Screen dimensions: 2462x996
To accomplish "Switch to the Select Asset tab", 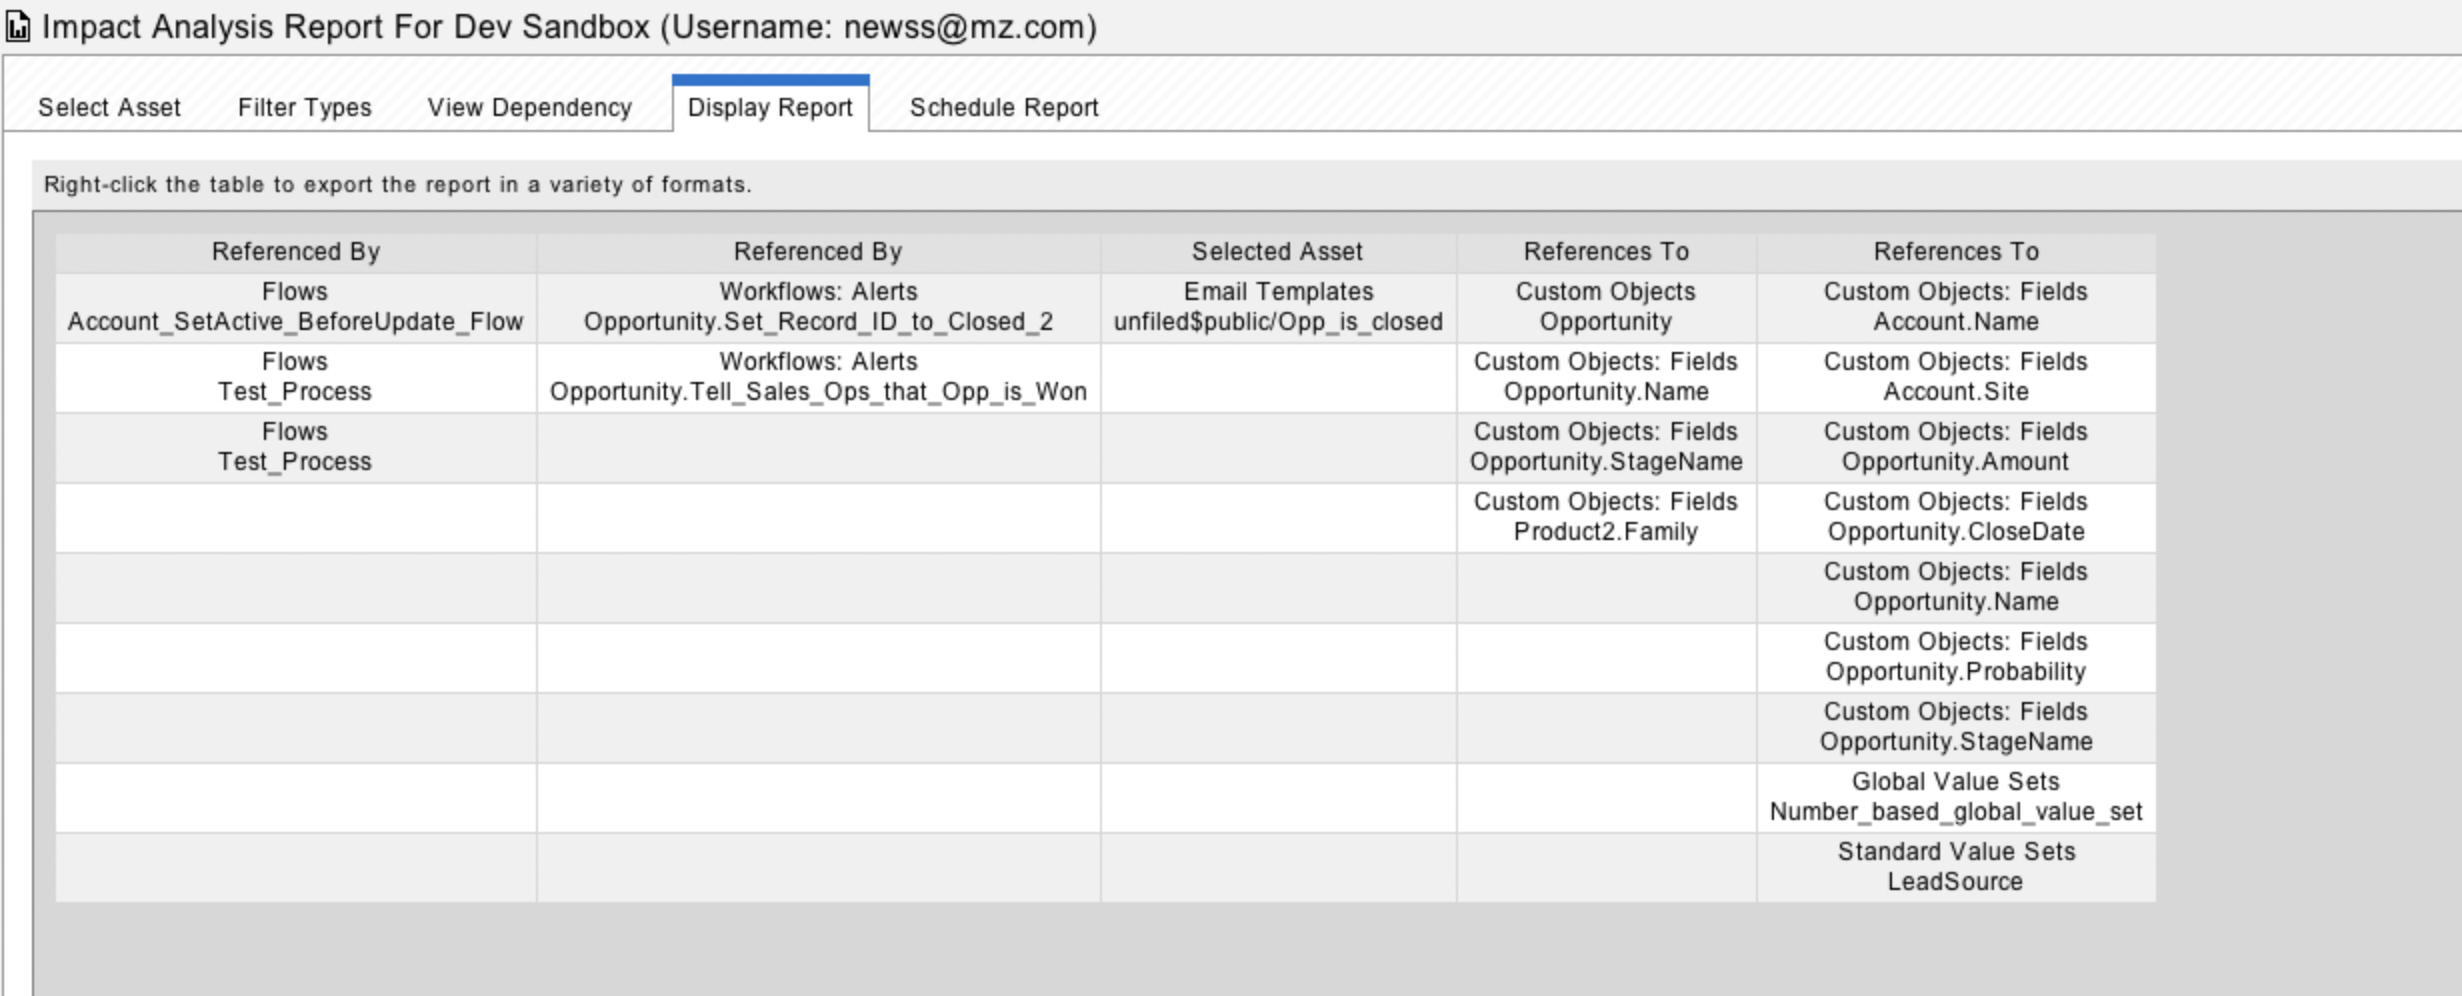I will pyautogui.click(x=109, y=107).
